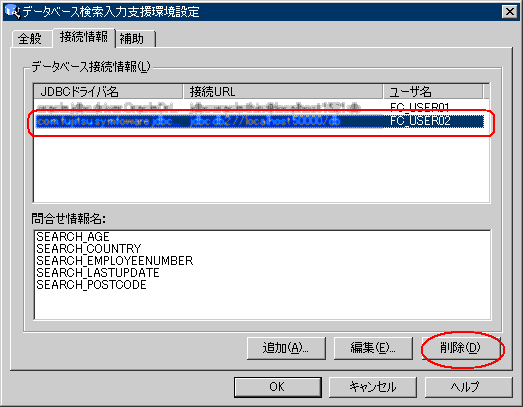
Task: Open help with the ヘルプ button
Action: (468, 387)
